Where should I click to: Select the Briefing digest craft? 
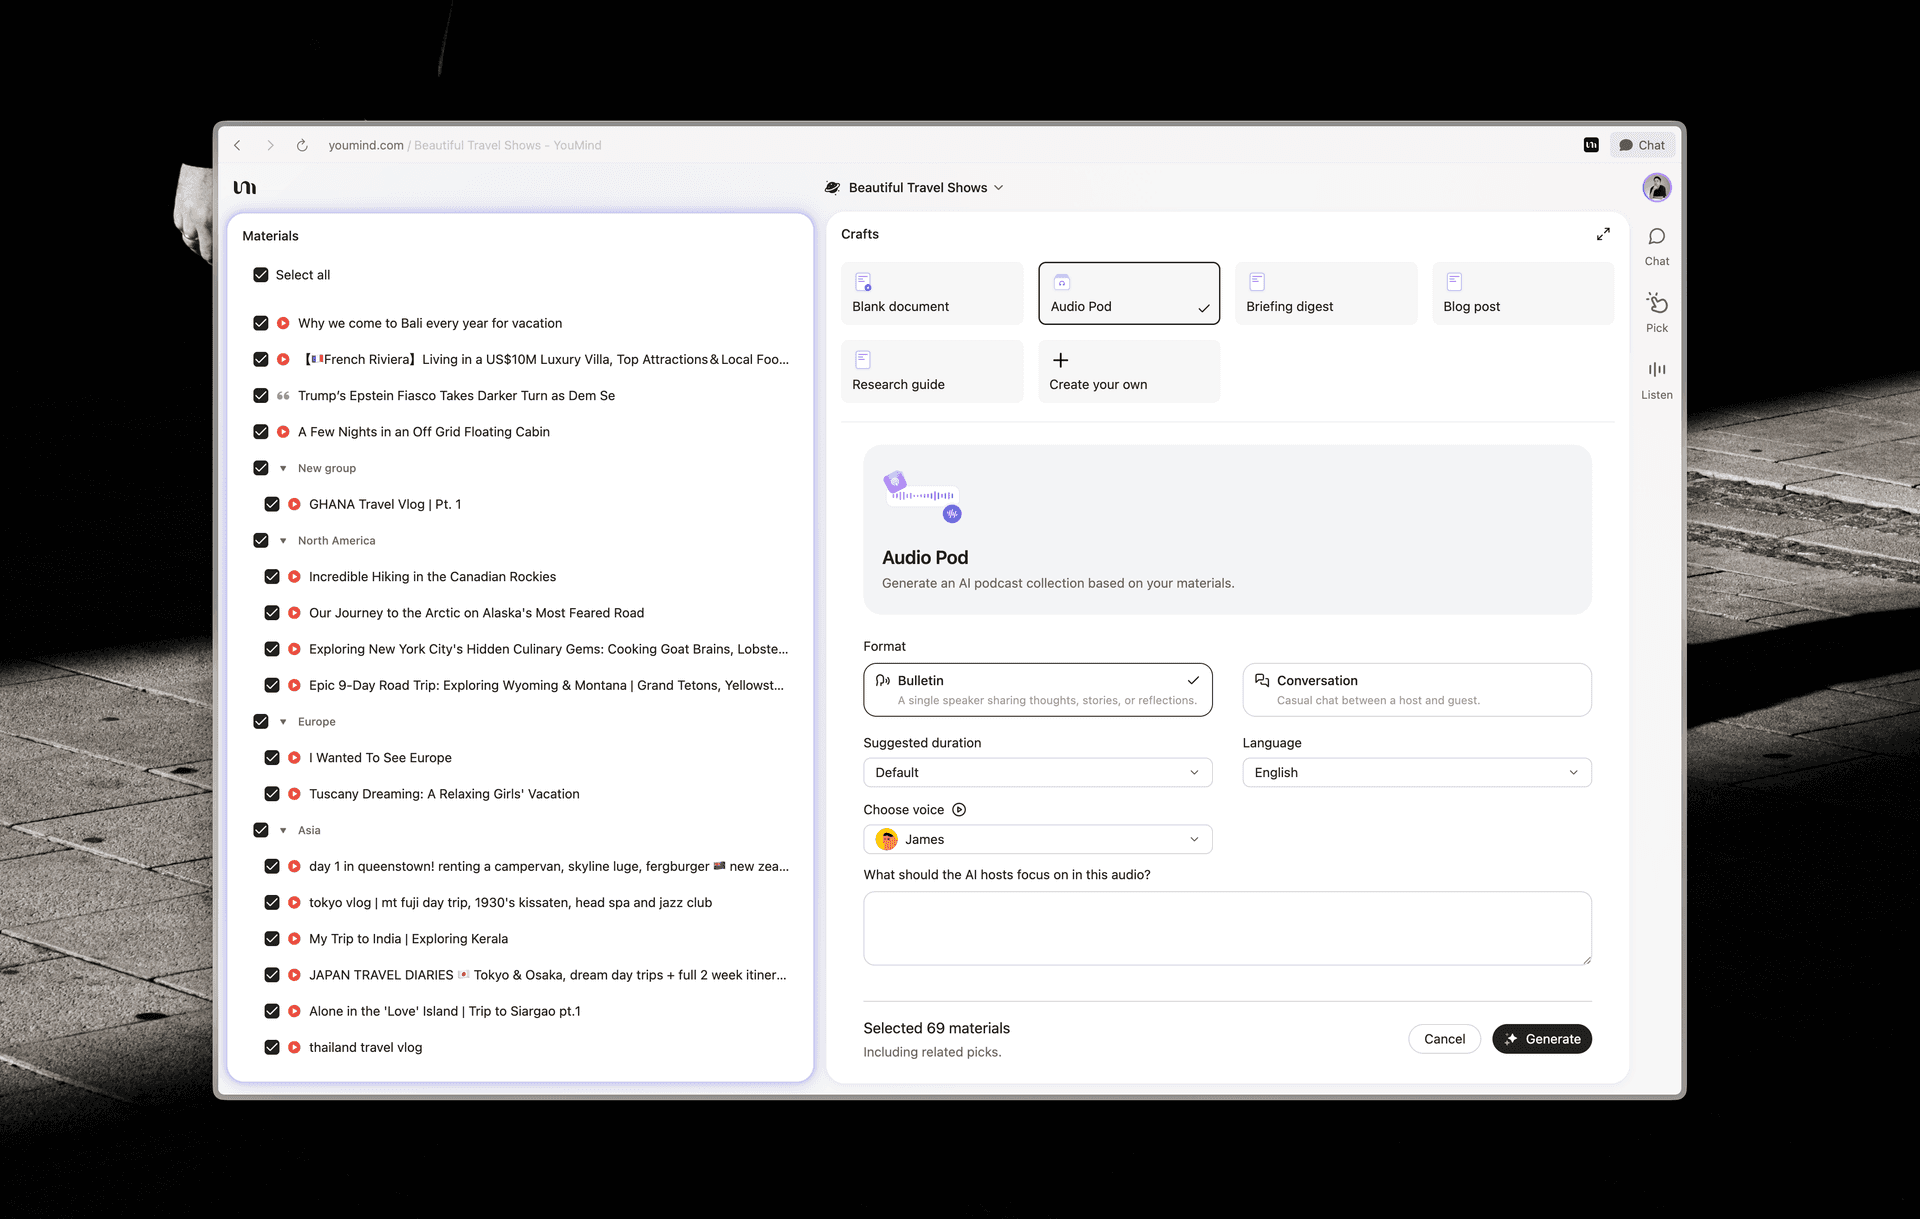1325,294
